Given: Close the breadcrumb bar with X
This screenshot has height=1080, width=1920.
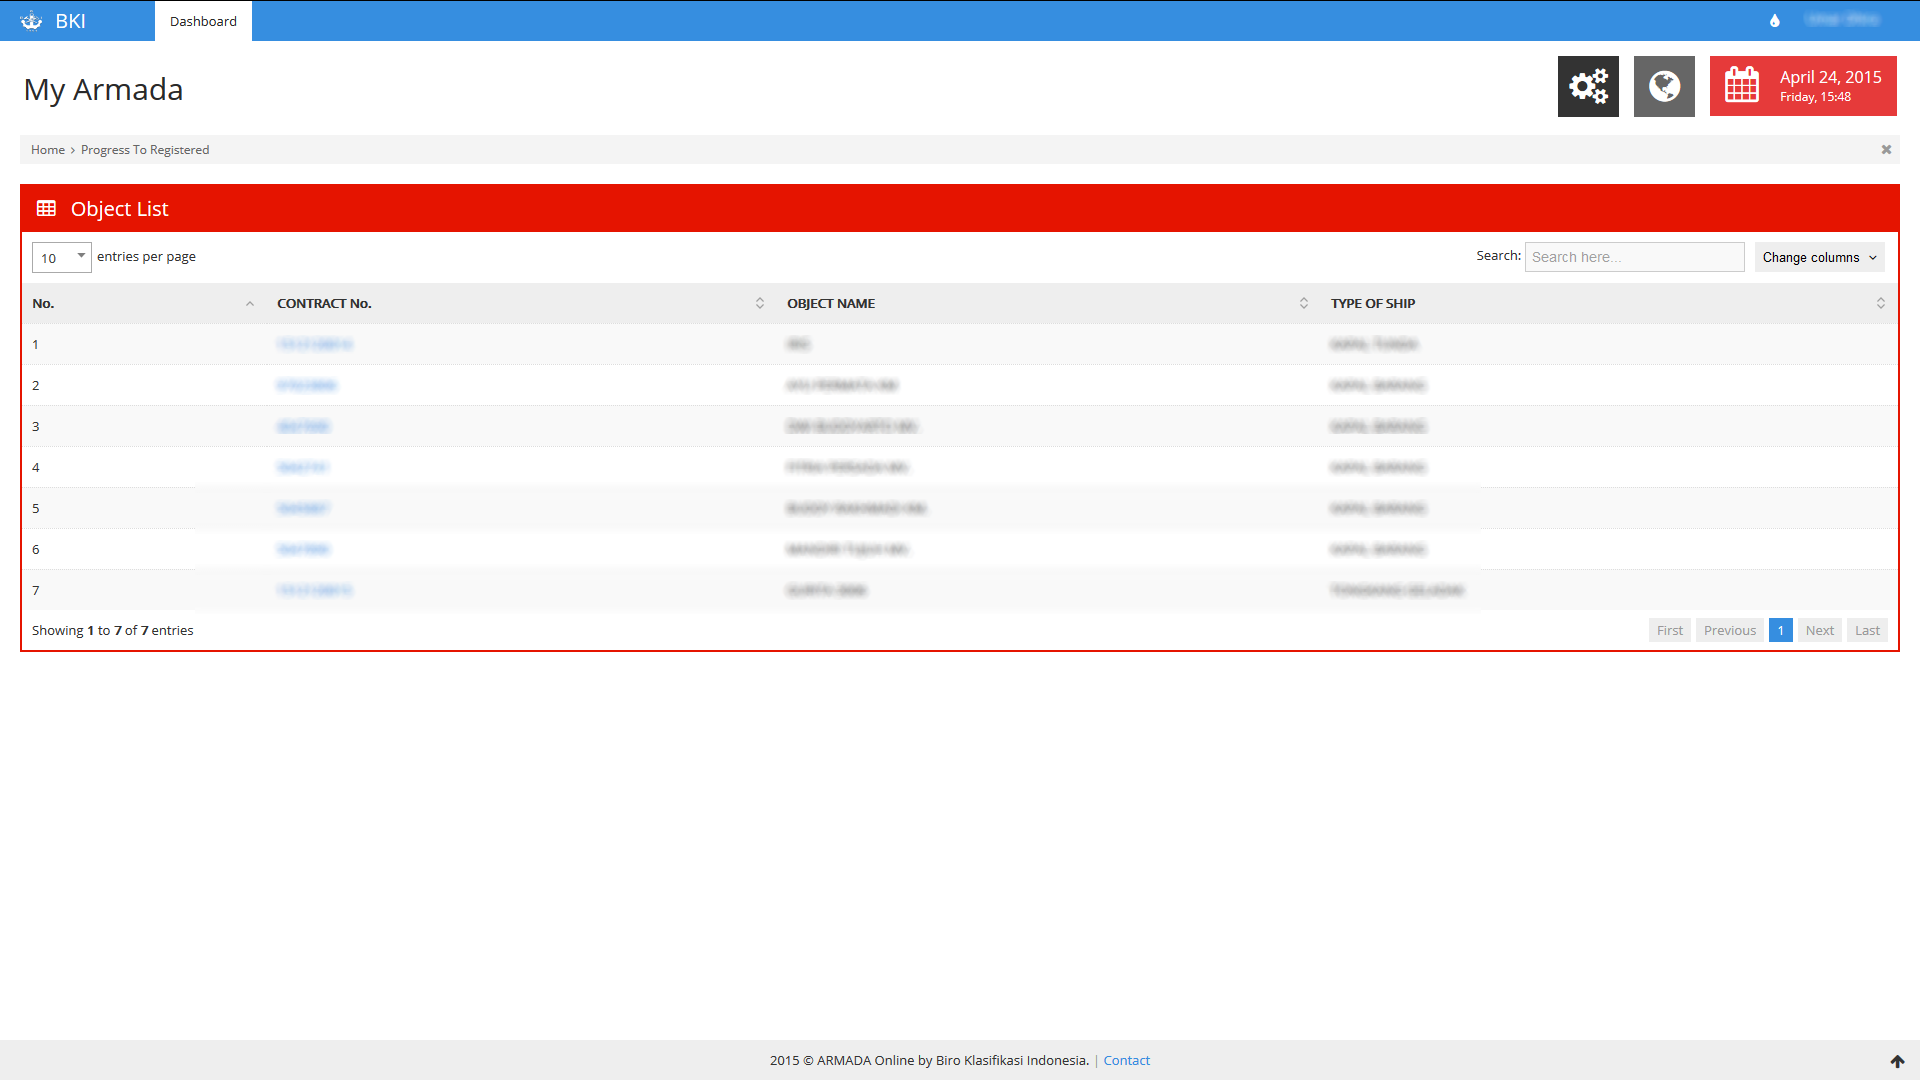Looking at the screenshot, I should tap(1886, 150).
